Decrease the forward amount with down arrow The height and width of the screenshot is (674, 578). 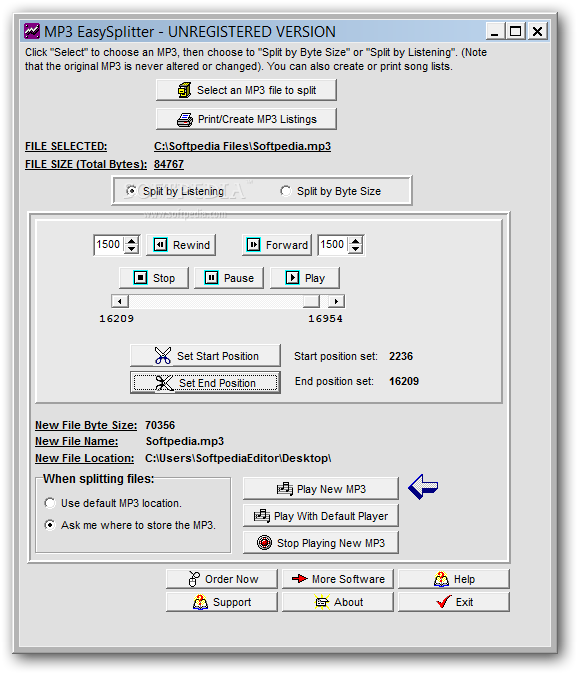(x=355, y=249)
